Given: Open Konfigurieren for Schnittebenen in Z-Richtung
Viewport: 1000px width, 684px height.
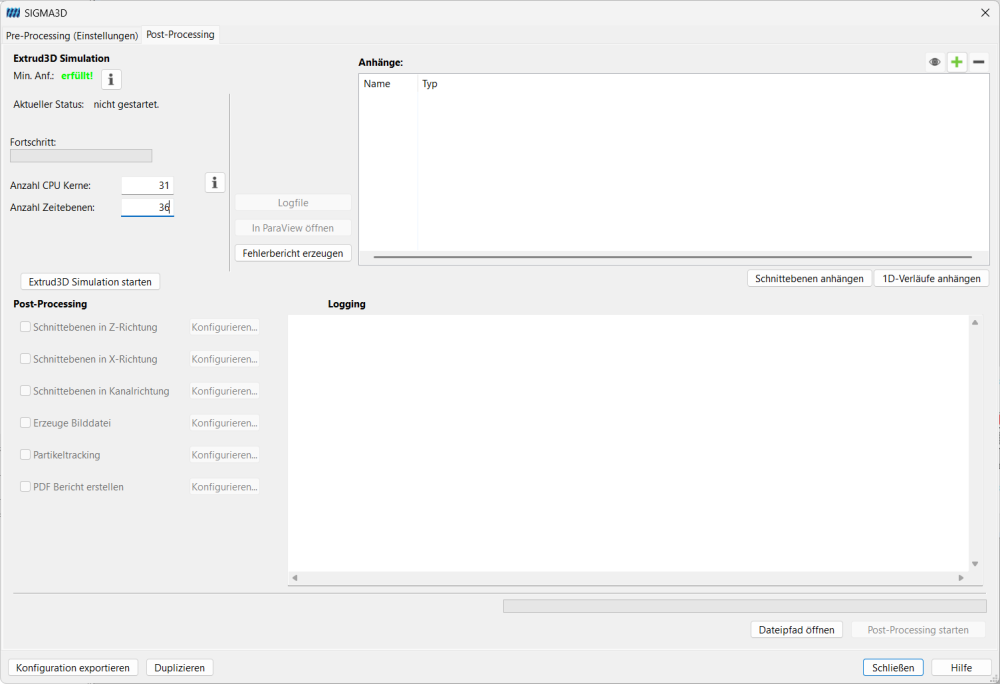Looking at the screenshot, I should tap(224, 327).
